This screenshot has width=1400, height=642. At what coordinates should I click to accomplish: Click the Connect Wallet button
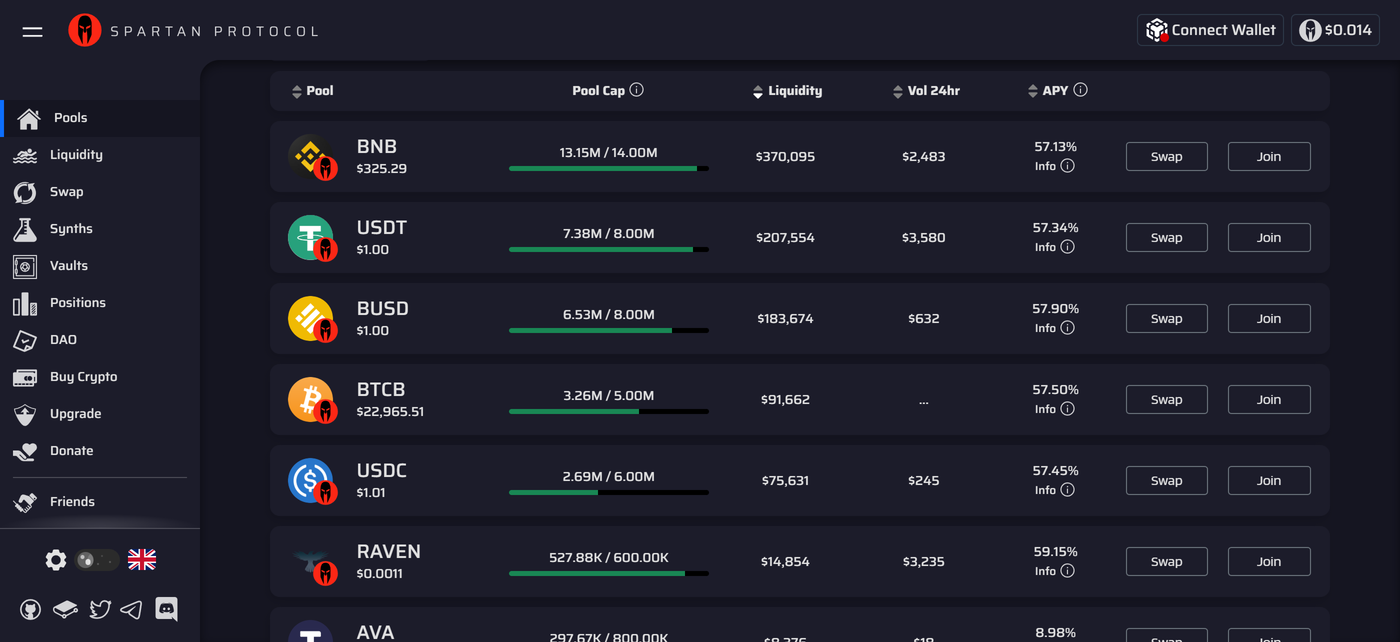coord(1210,30)
